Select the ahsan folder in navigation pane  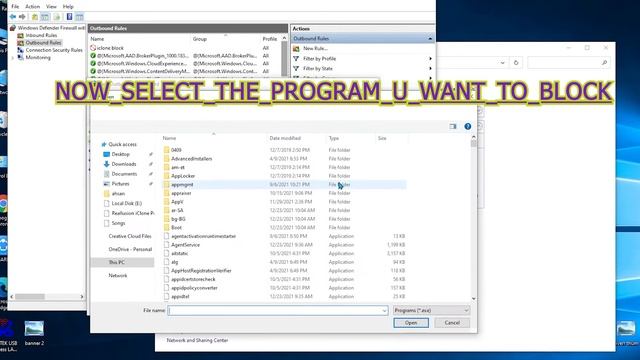click(118, 193)
